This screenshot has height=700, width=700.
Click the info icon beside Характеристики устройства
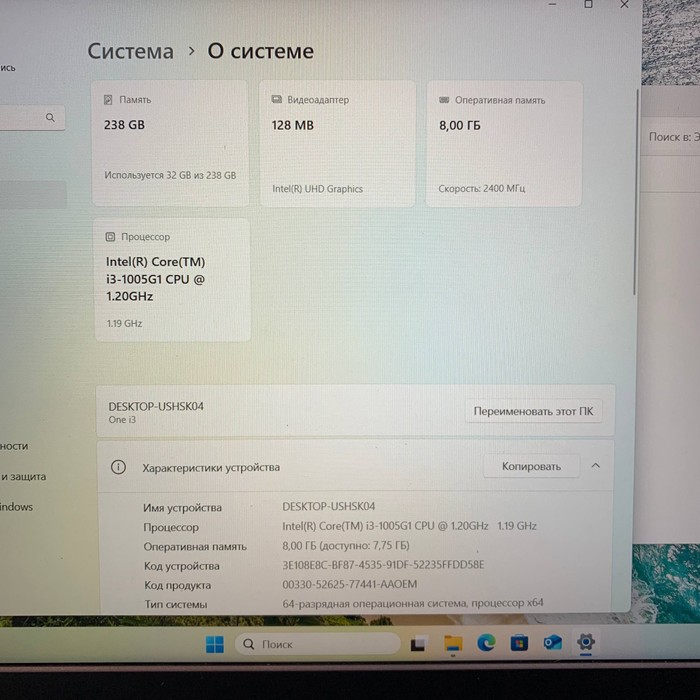click(x=118, y=467)
